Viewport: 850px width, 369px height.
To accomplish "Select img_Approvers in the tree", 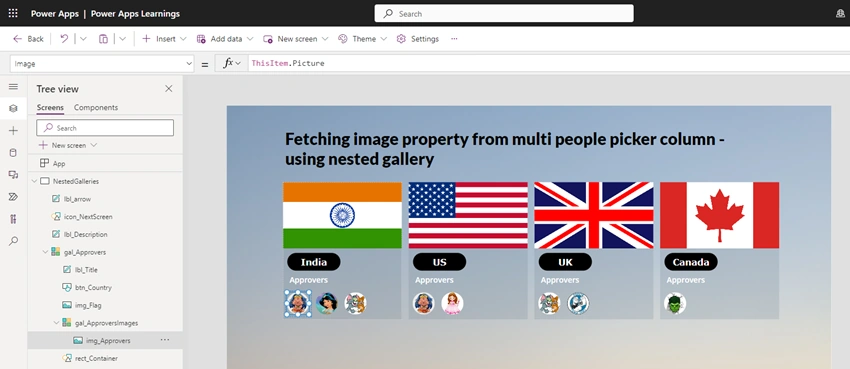I will point(108,340).
